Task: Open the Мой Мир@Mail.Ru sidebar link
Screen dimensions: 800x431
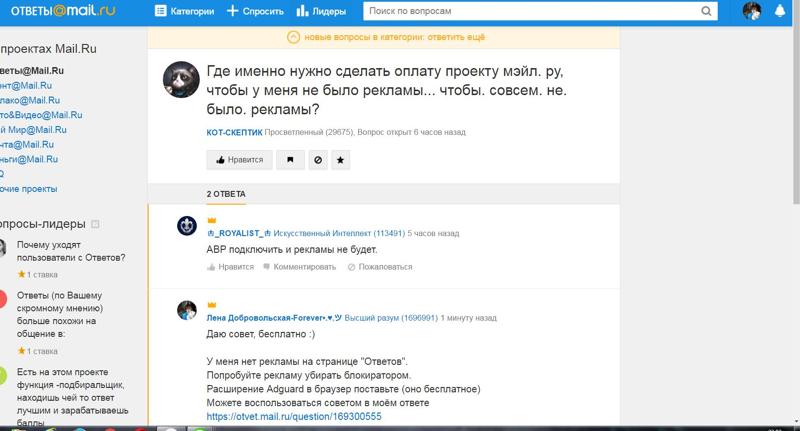Action: (33, 130)
